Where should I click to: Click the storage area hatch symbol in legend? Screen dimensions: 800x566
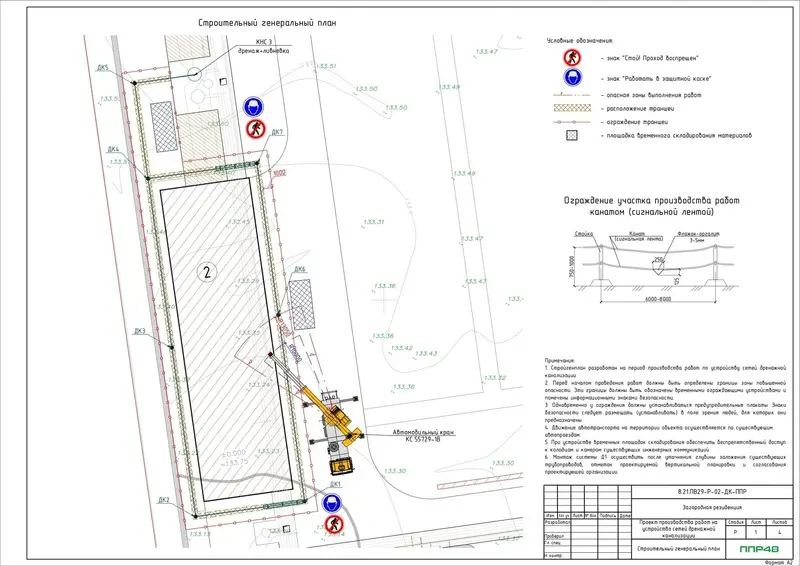(x=569, y=132)
